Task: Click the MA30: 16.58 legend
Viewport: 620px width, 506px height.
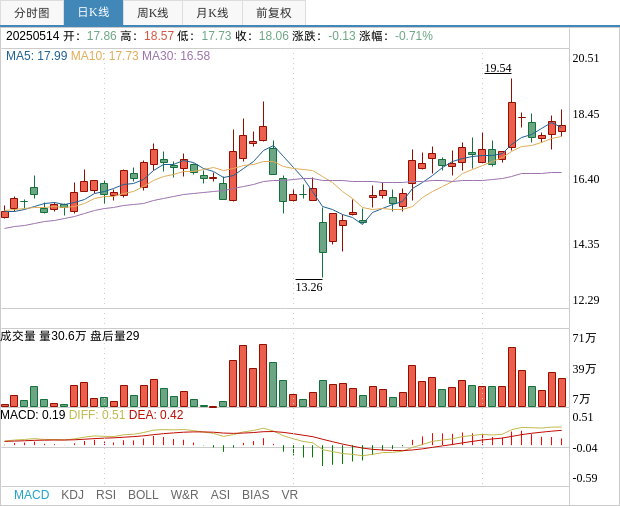Action: point(176,56)
